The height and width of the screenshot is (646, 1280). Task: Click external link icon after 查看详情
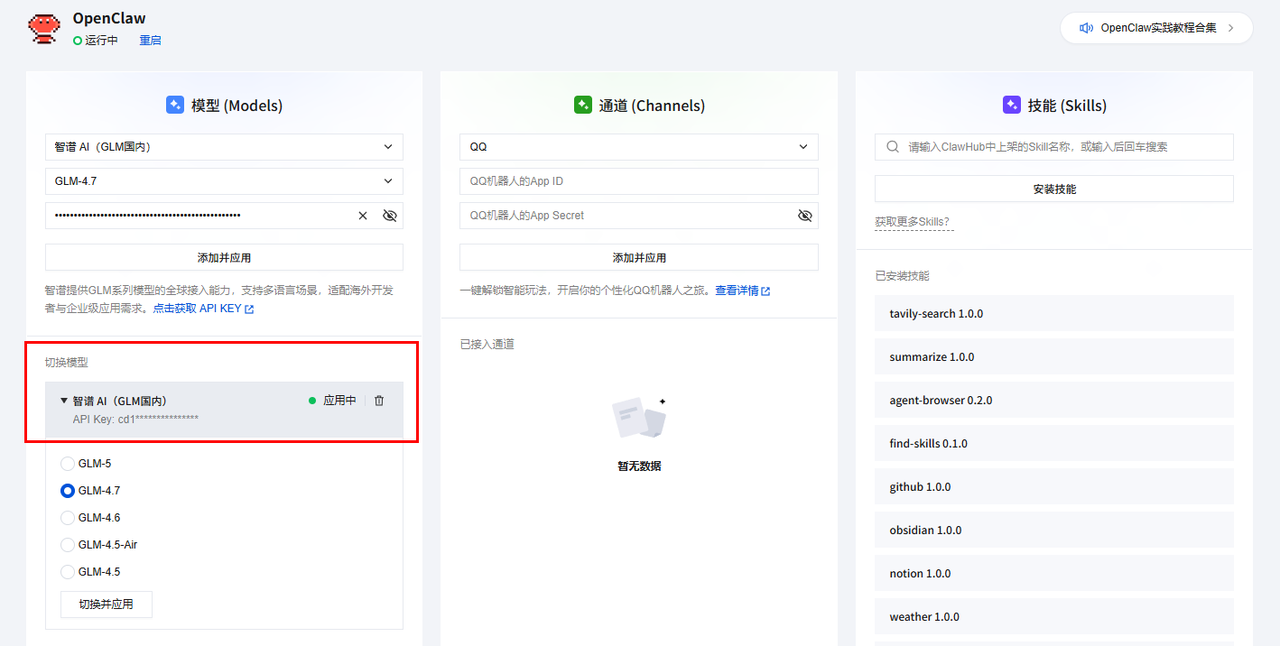click(x=766, y=291)
